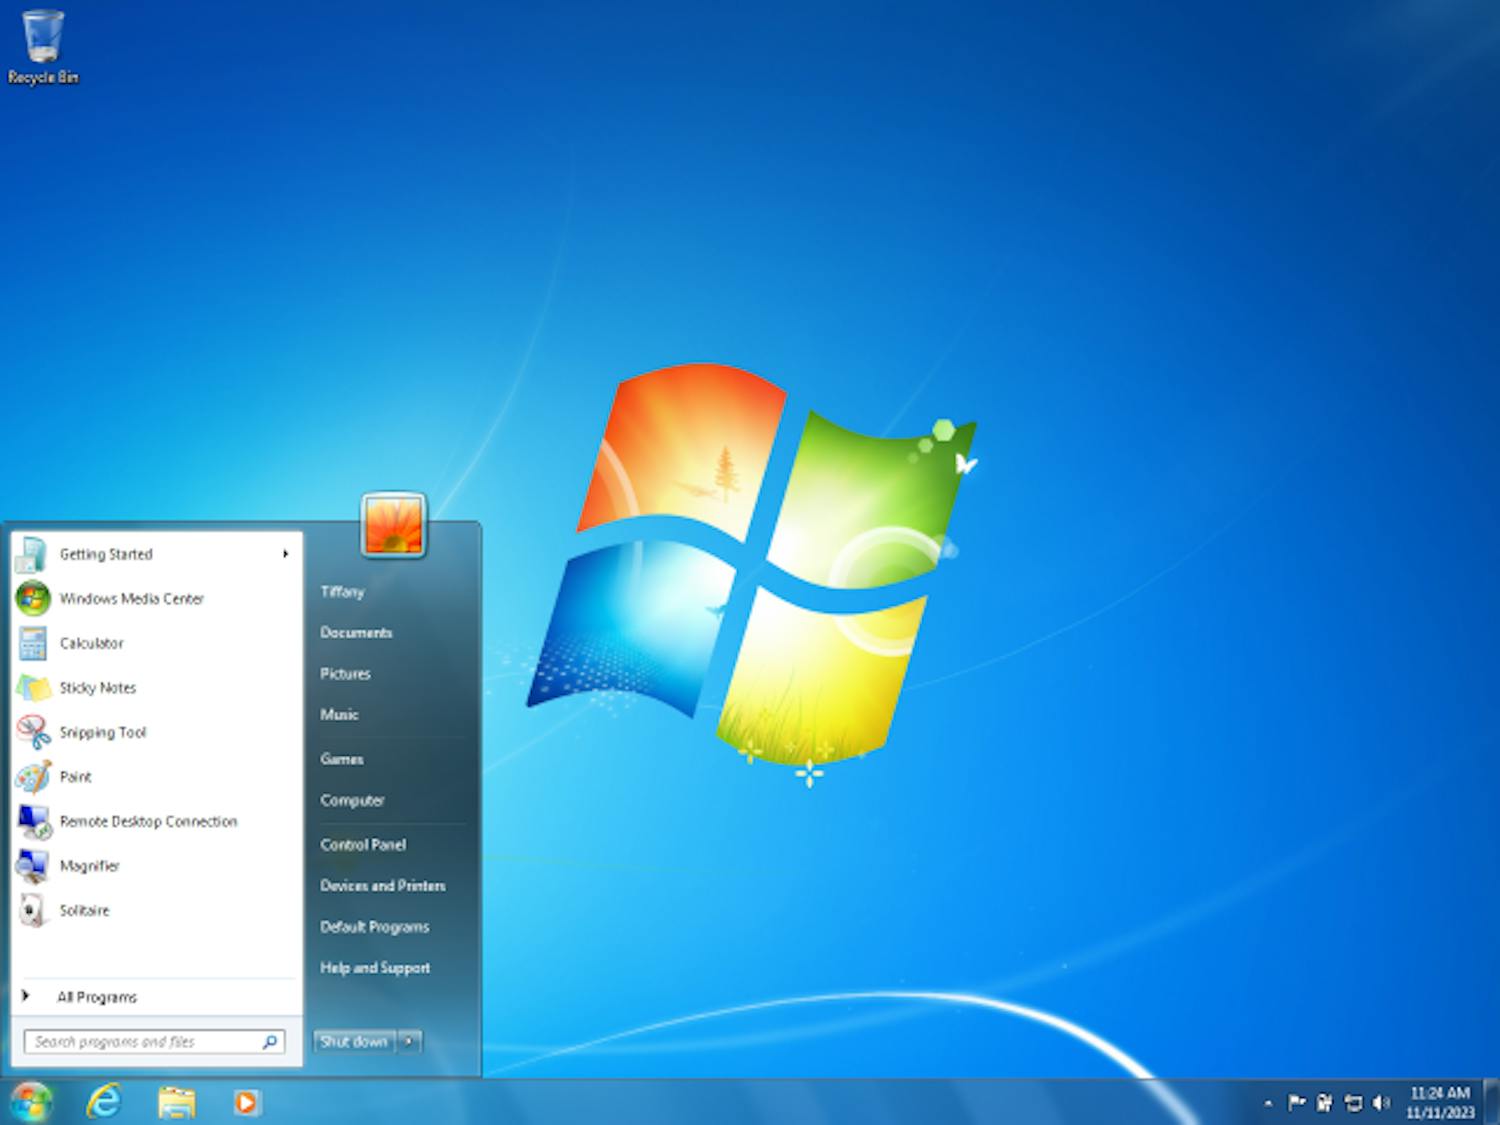Open Devices and Printers
1500x1125 pixels.
[x=382, y=885]
